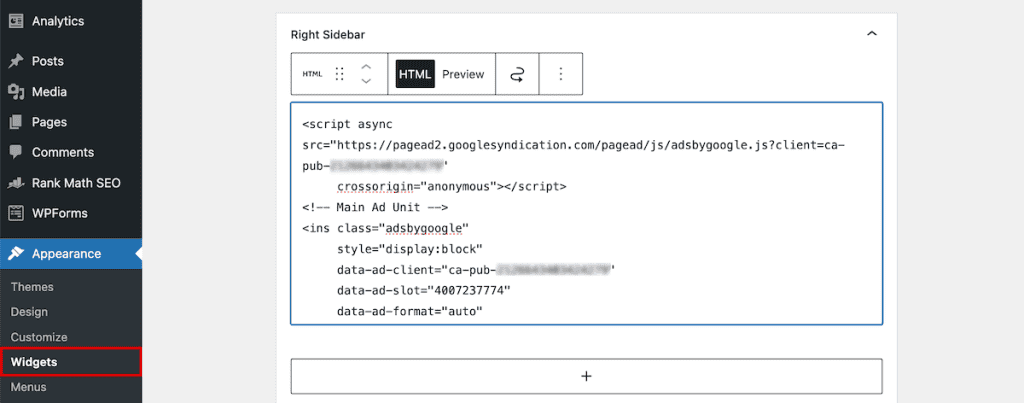
Task: Click the Rank Math SEO icon
Action: point(16,184)
